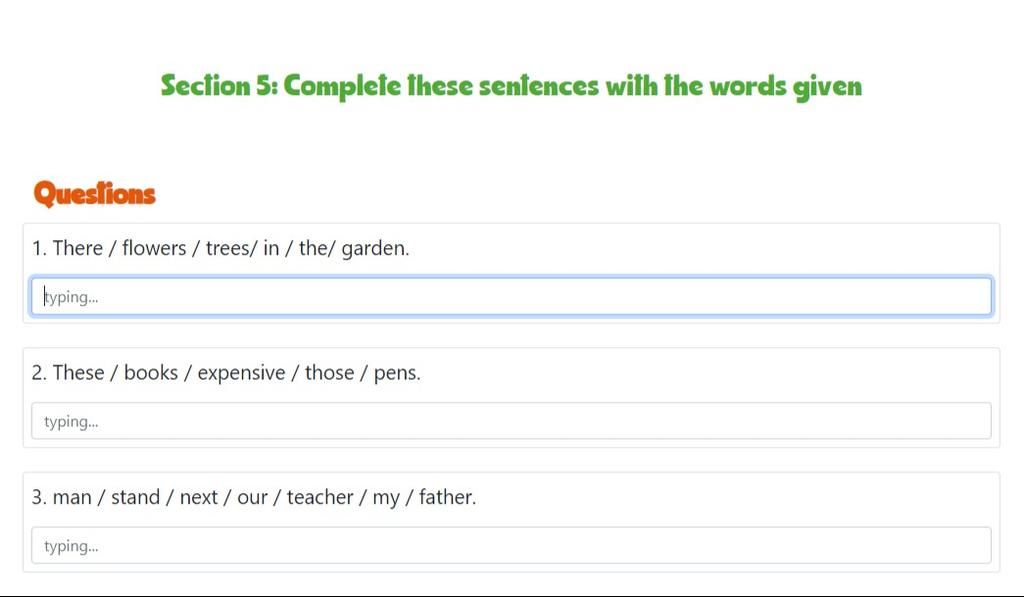
Task: Click the word 'teacher' in question 3
Action: pos(320,497)
